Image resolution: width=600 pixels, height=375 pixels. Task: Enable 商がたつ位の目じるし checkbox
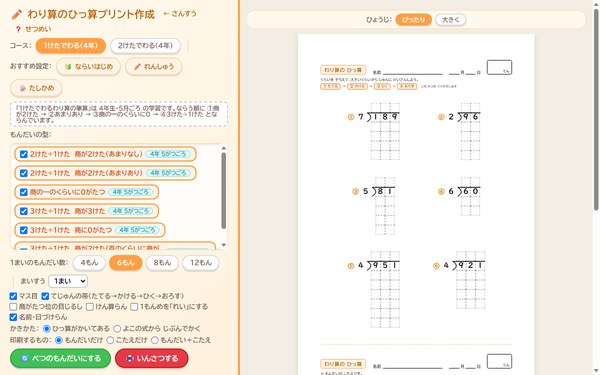coord(13,307)
